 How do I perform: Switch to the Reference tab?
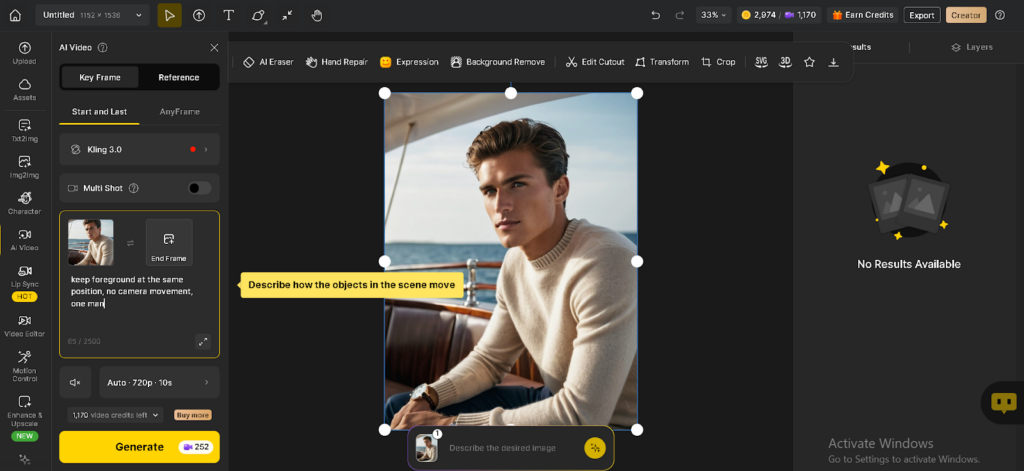tap(178, 77)
